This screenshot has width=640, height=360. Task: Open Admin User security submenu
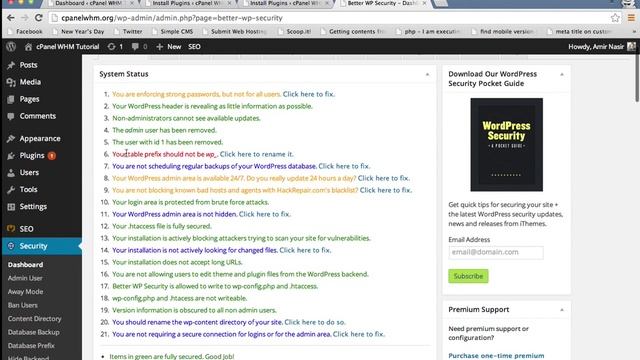25,278
